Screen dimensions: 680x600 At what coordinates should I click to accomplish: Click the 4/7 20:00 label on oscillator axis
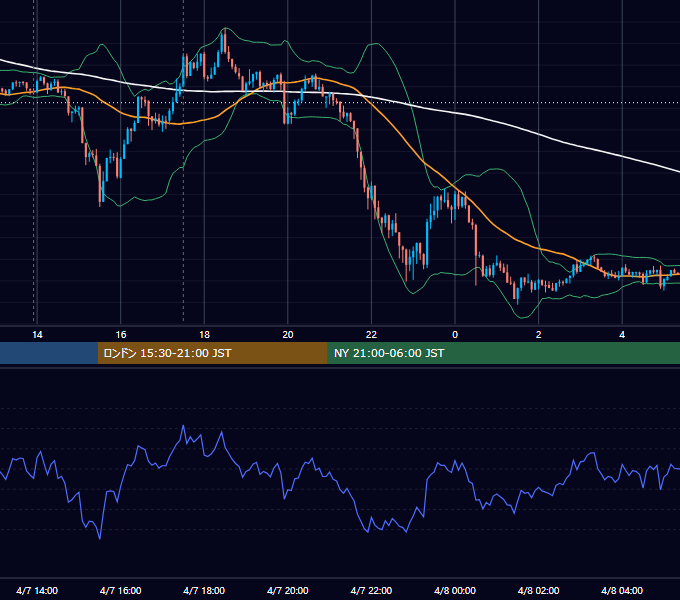(x=288, y=590)
